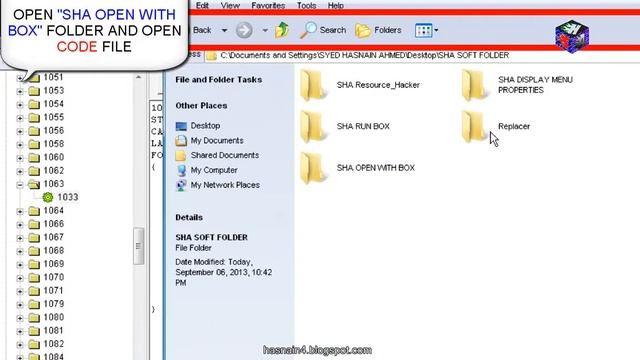
Task: Open the SHA RUN BOX folder icon
Action: point(313,127)
